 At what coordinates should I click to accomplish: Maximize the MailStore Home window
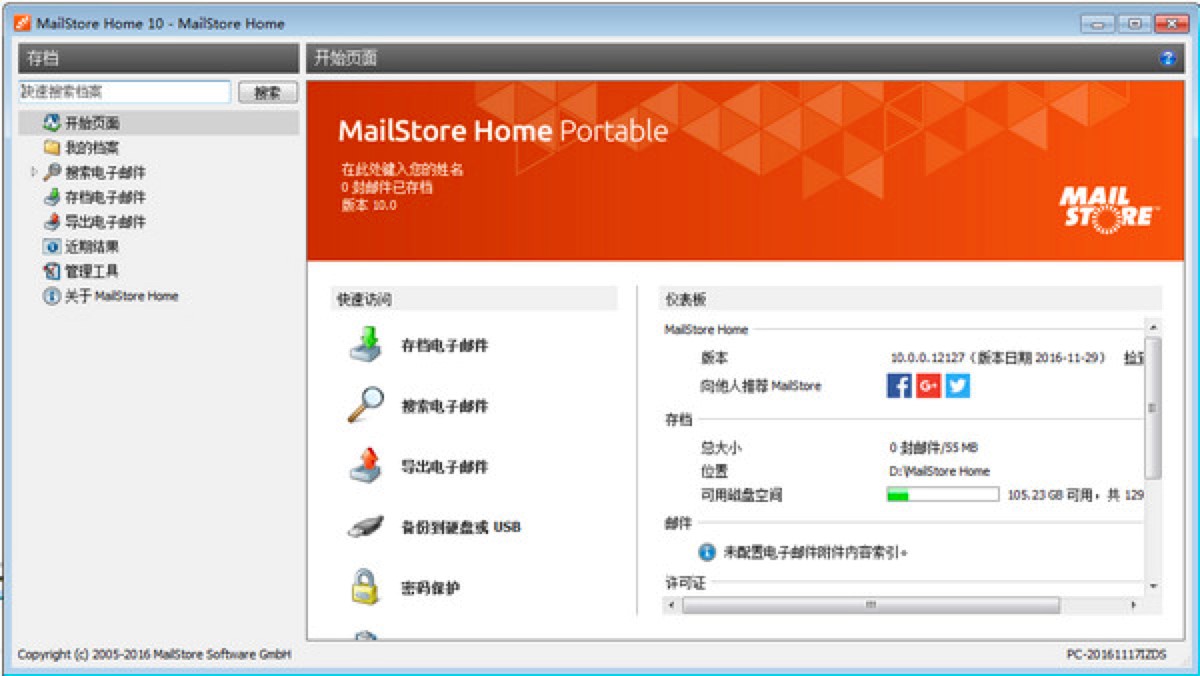(x=1135, y=23)
